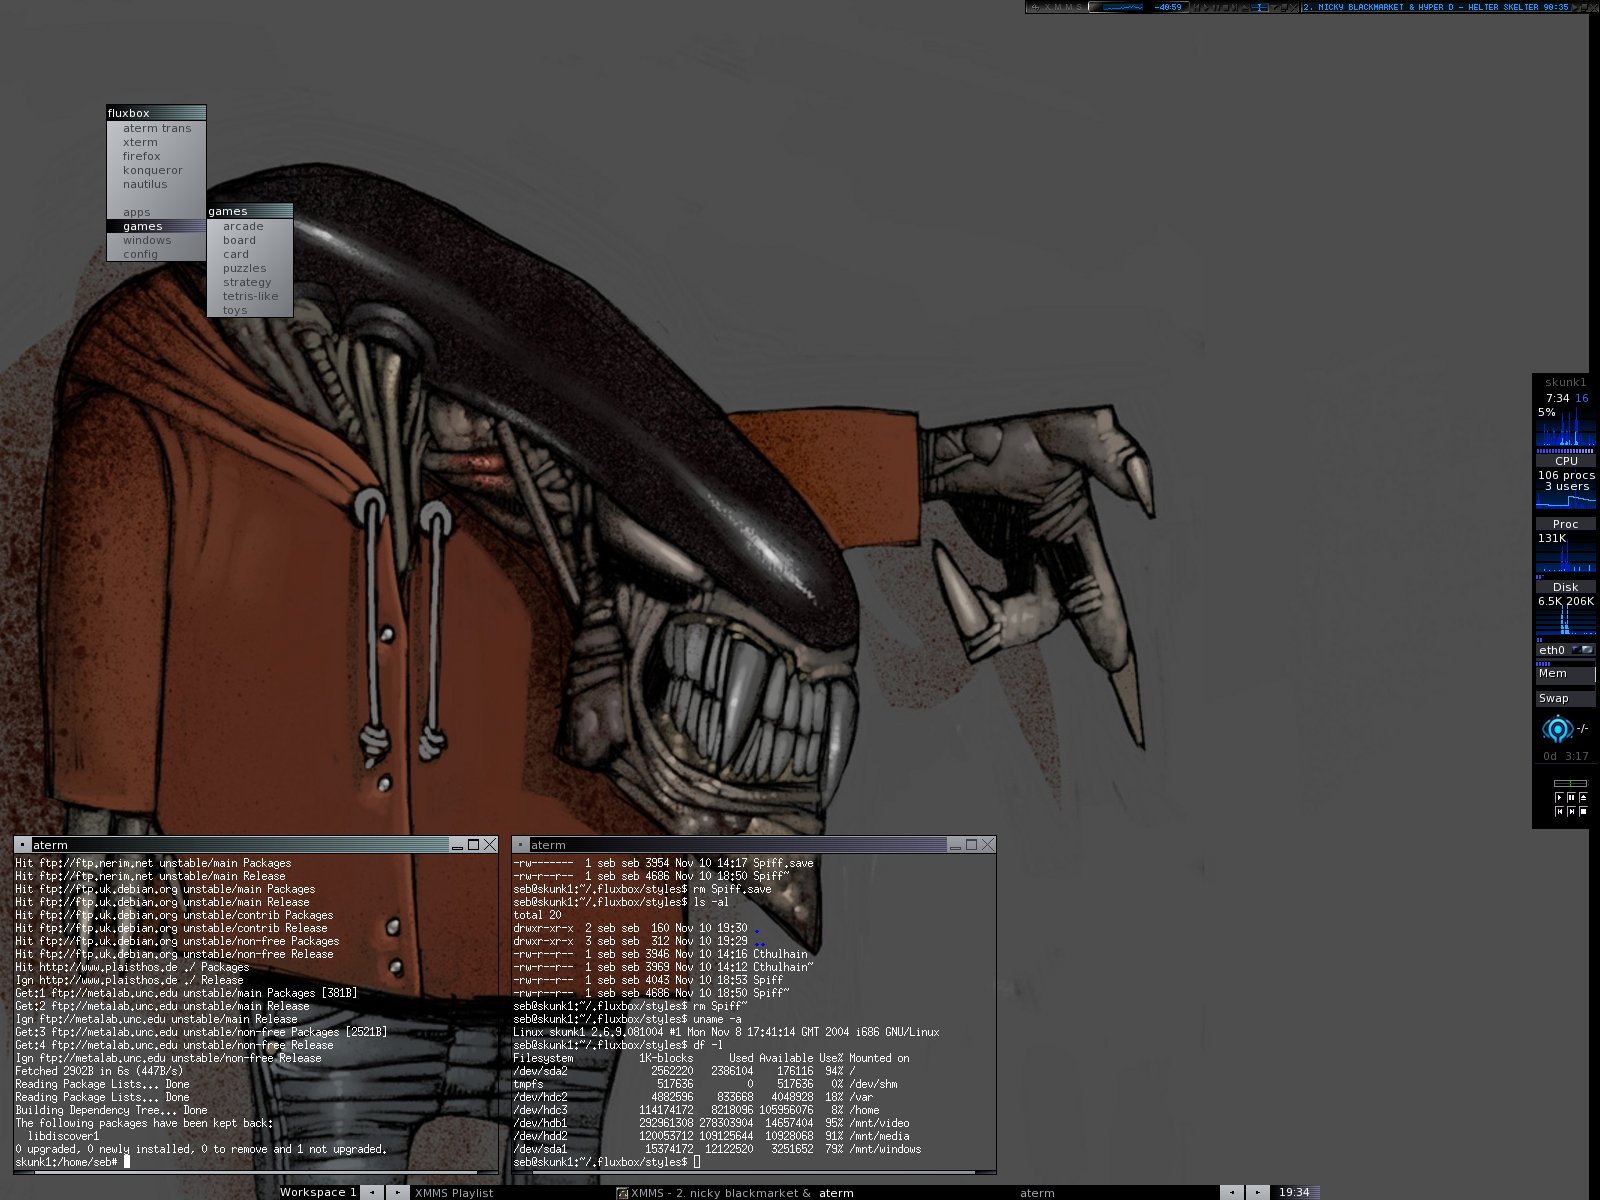Choose tetris-like from the games submenu
The height and width of the screenshot is (1200, 1600).
(250, 296)
